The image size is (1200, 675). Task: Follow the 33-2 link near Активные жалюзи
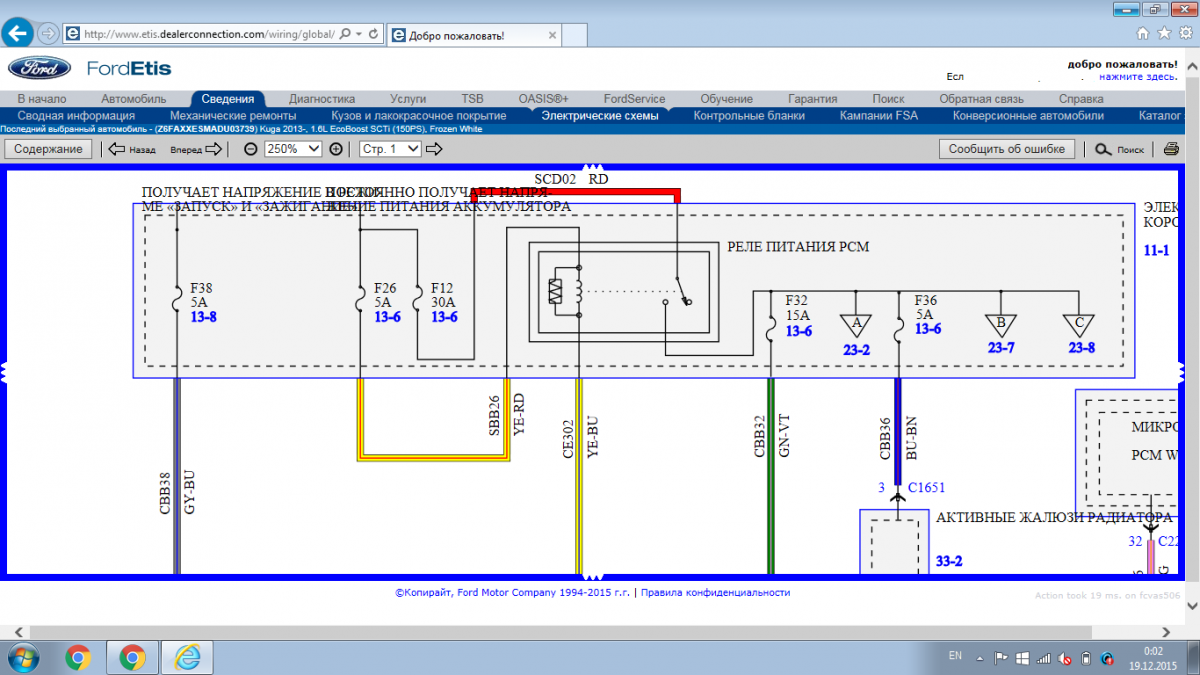(x=950, y=562)
